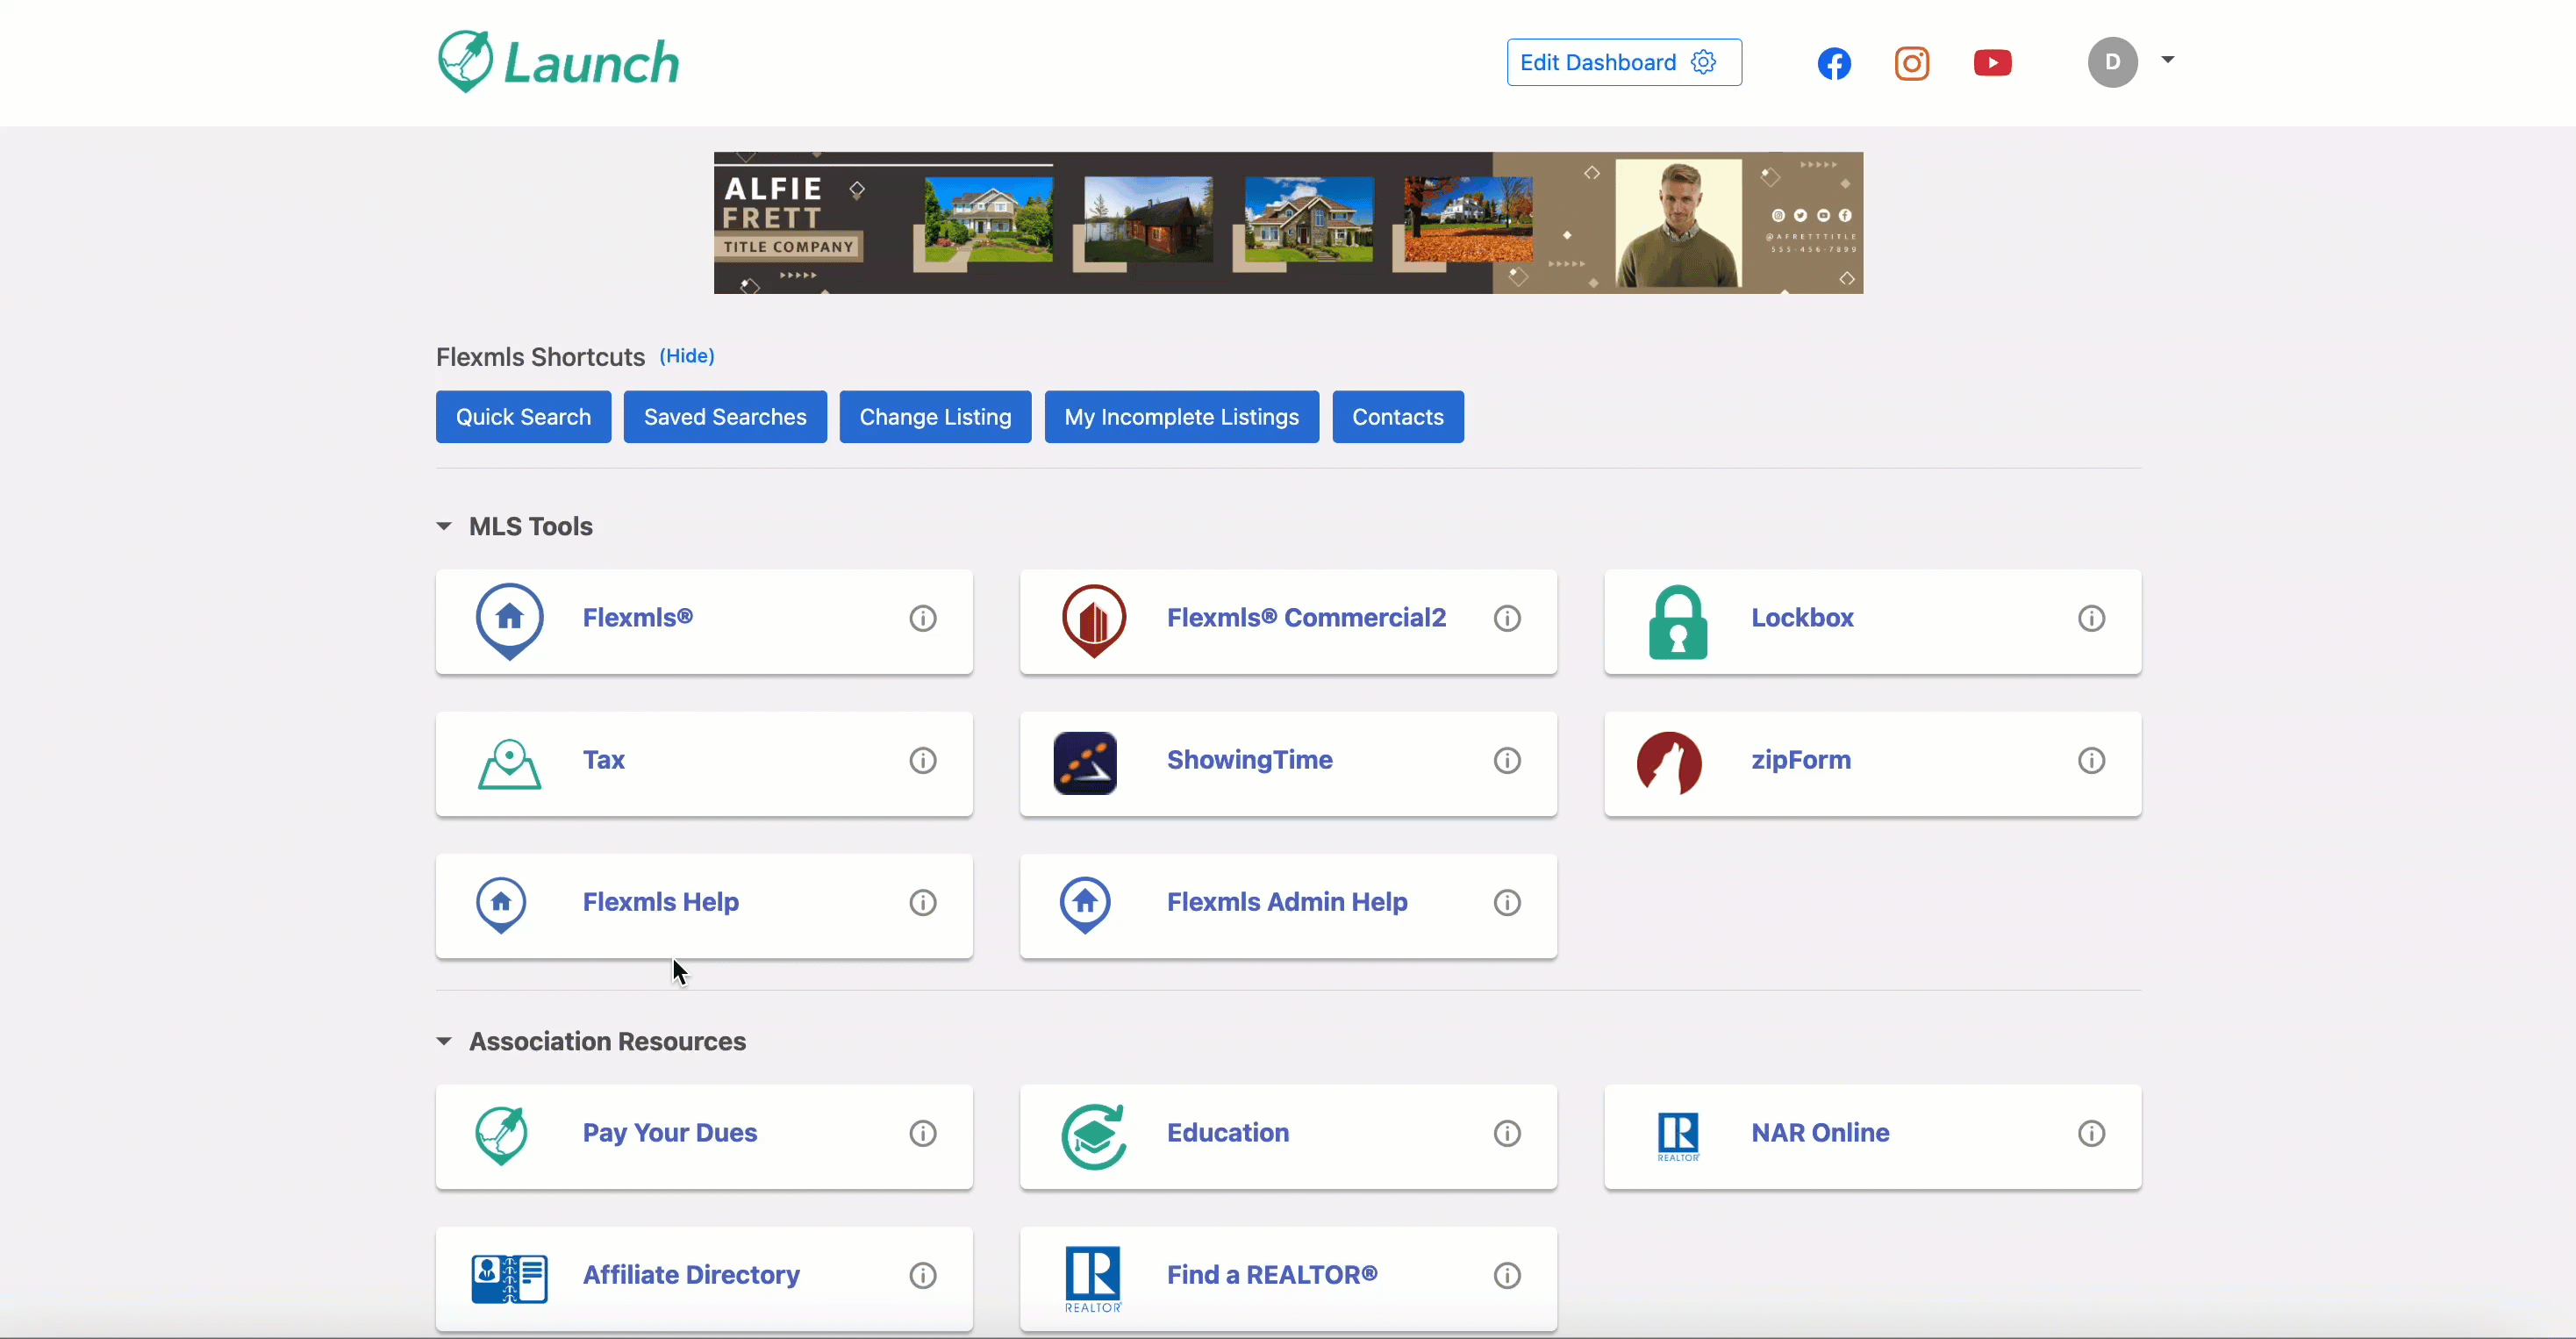2576x1339 pixels.
Task: Hide the Flexmls Shortcuts section
Action: coord(686,356)
